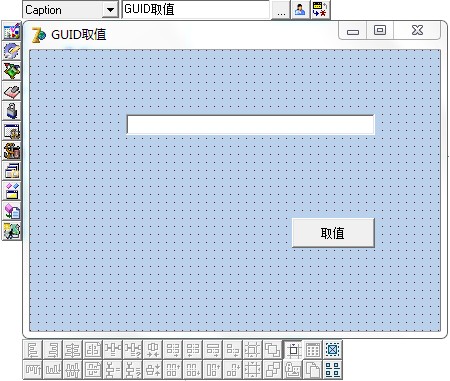The image size is (450, 381).
Task: Click the window-with-checkmark icon in left toolbar
Action: (x=12, y=31)
